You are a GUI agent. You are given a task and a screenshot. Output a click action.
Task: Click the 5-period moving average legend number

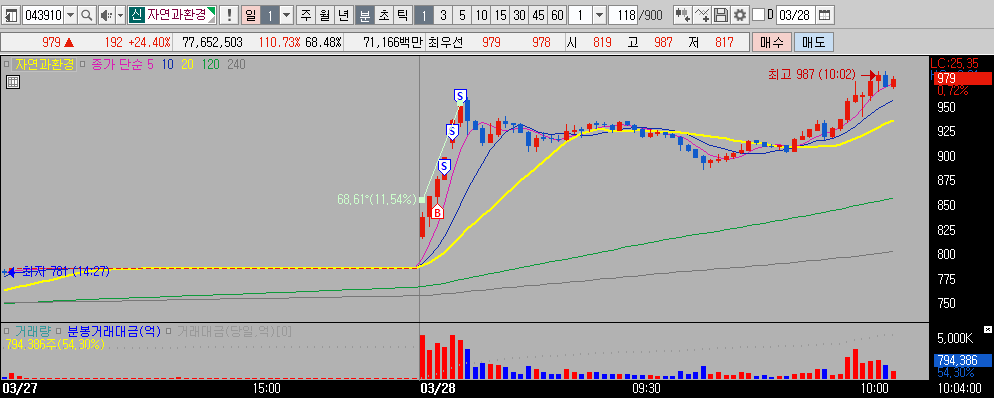click(x=150, y=64)
